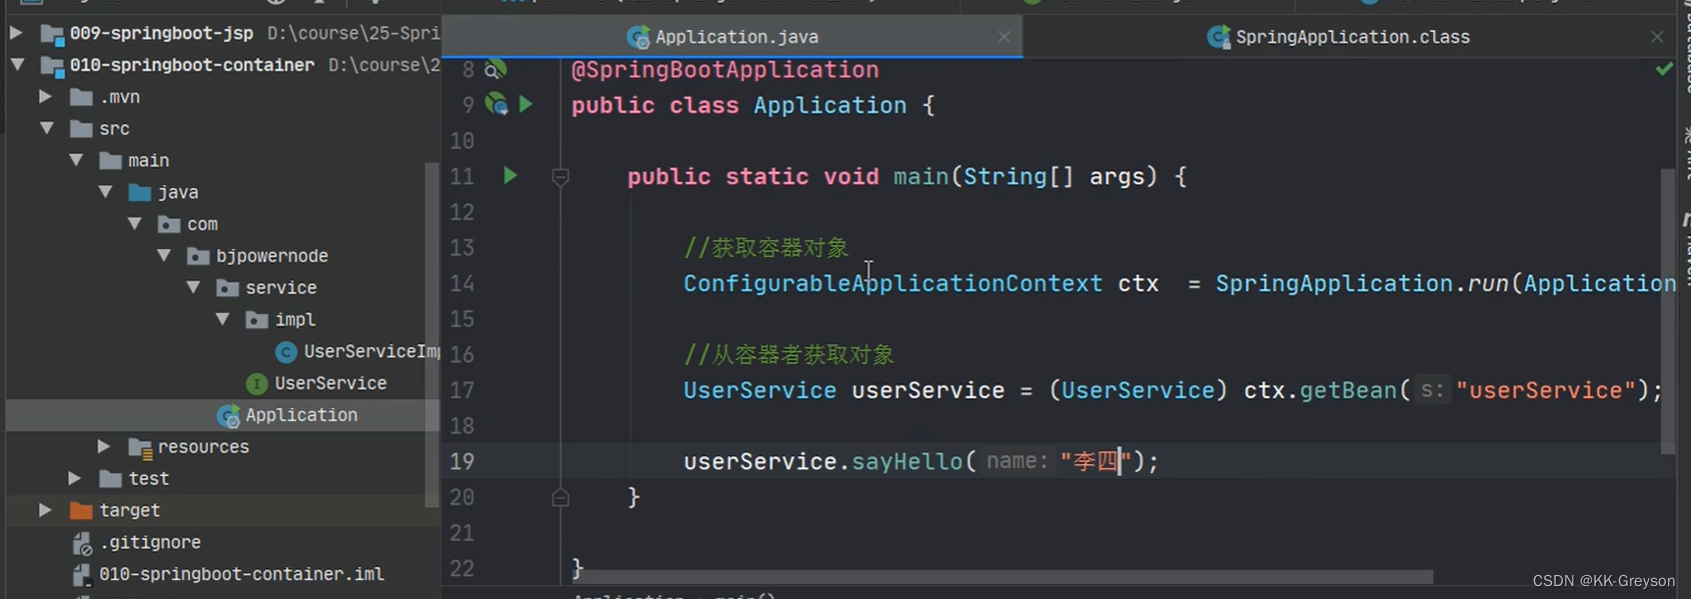This screenshot has height=599, width=1691.
Task: Click the .iml file icon in tree
Action: pyautogui.click(x=82, y=574)
